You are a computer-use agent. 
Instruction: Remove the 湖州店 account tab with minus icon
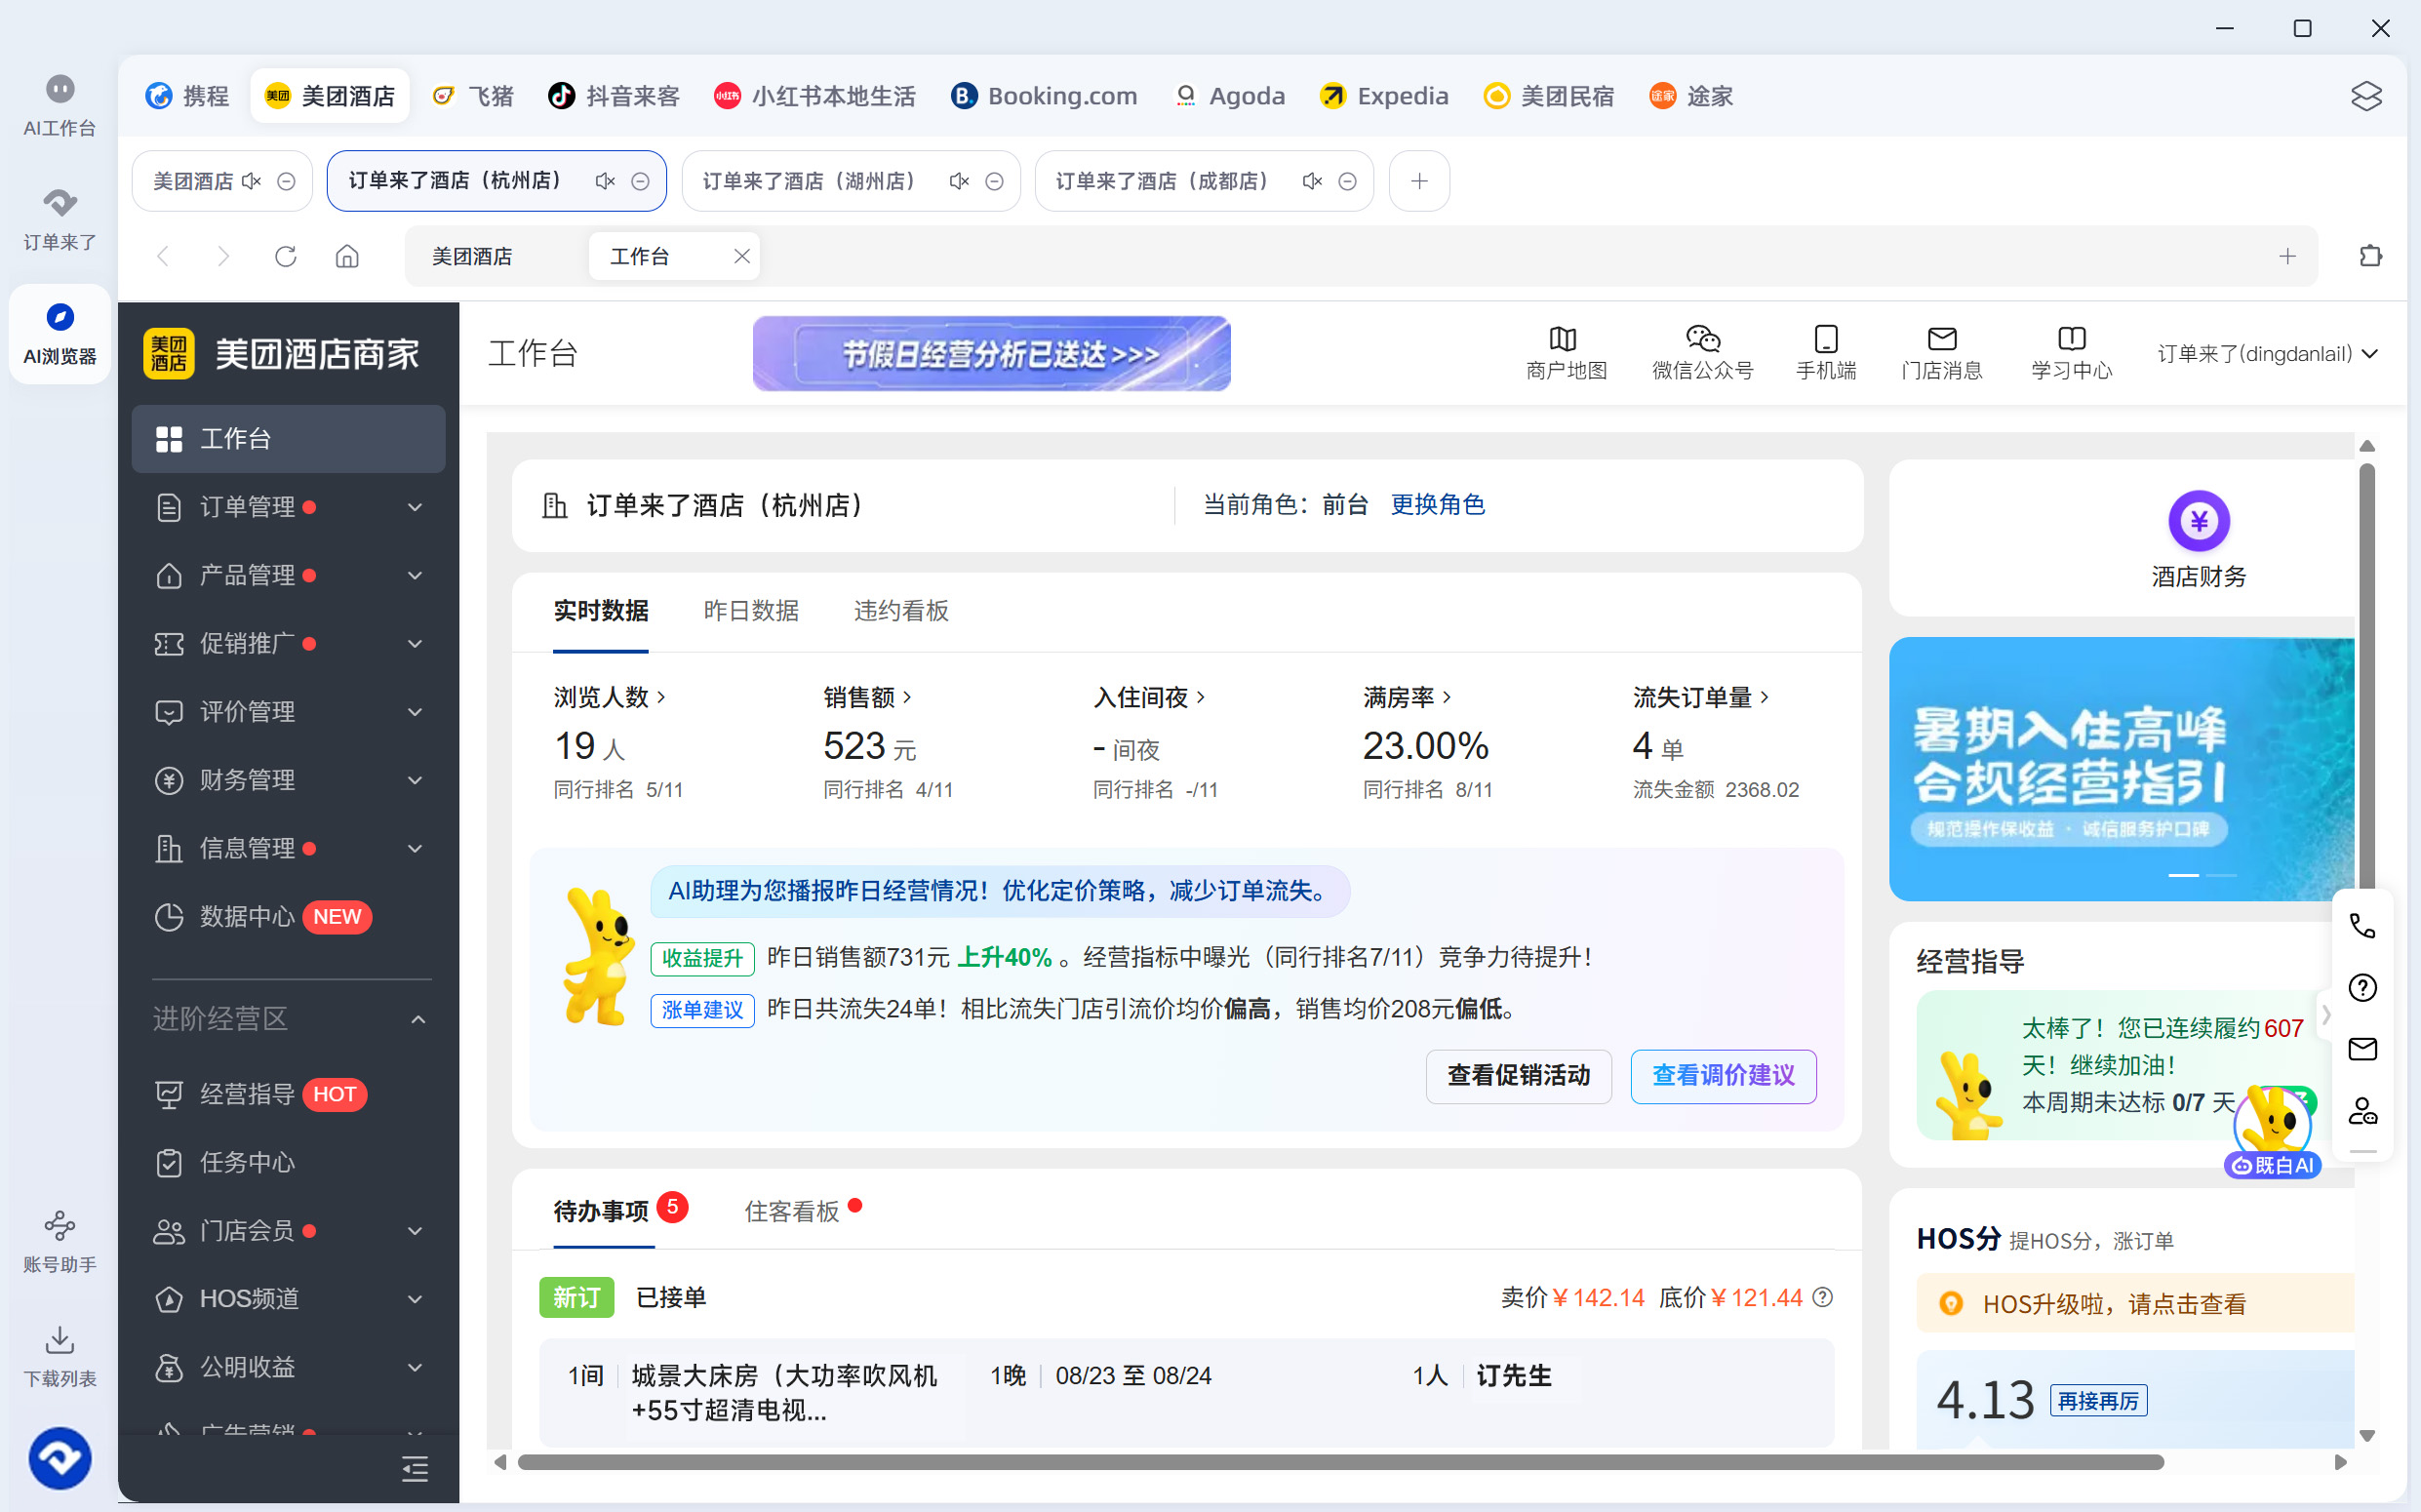[994, 181]
